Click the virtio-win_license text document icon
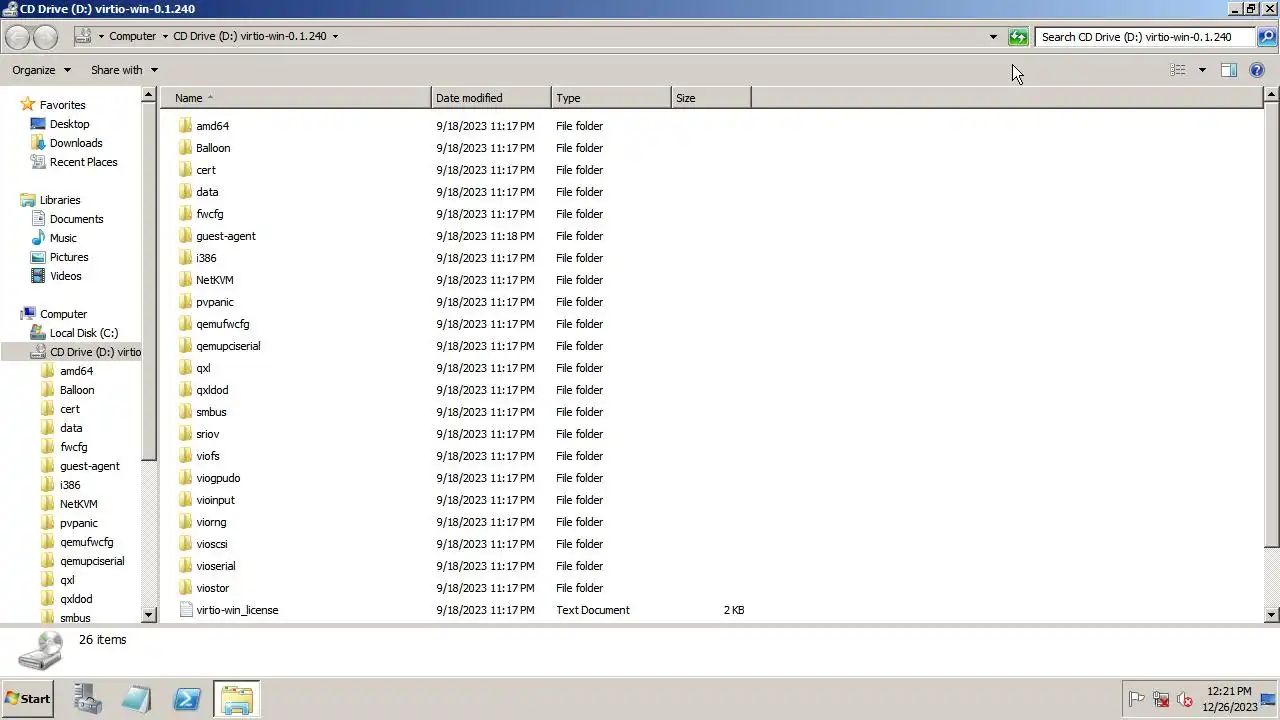 [x=185, y=610]
